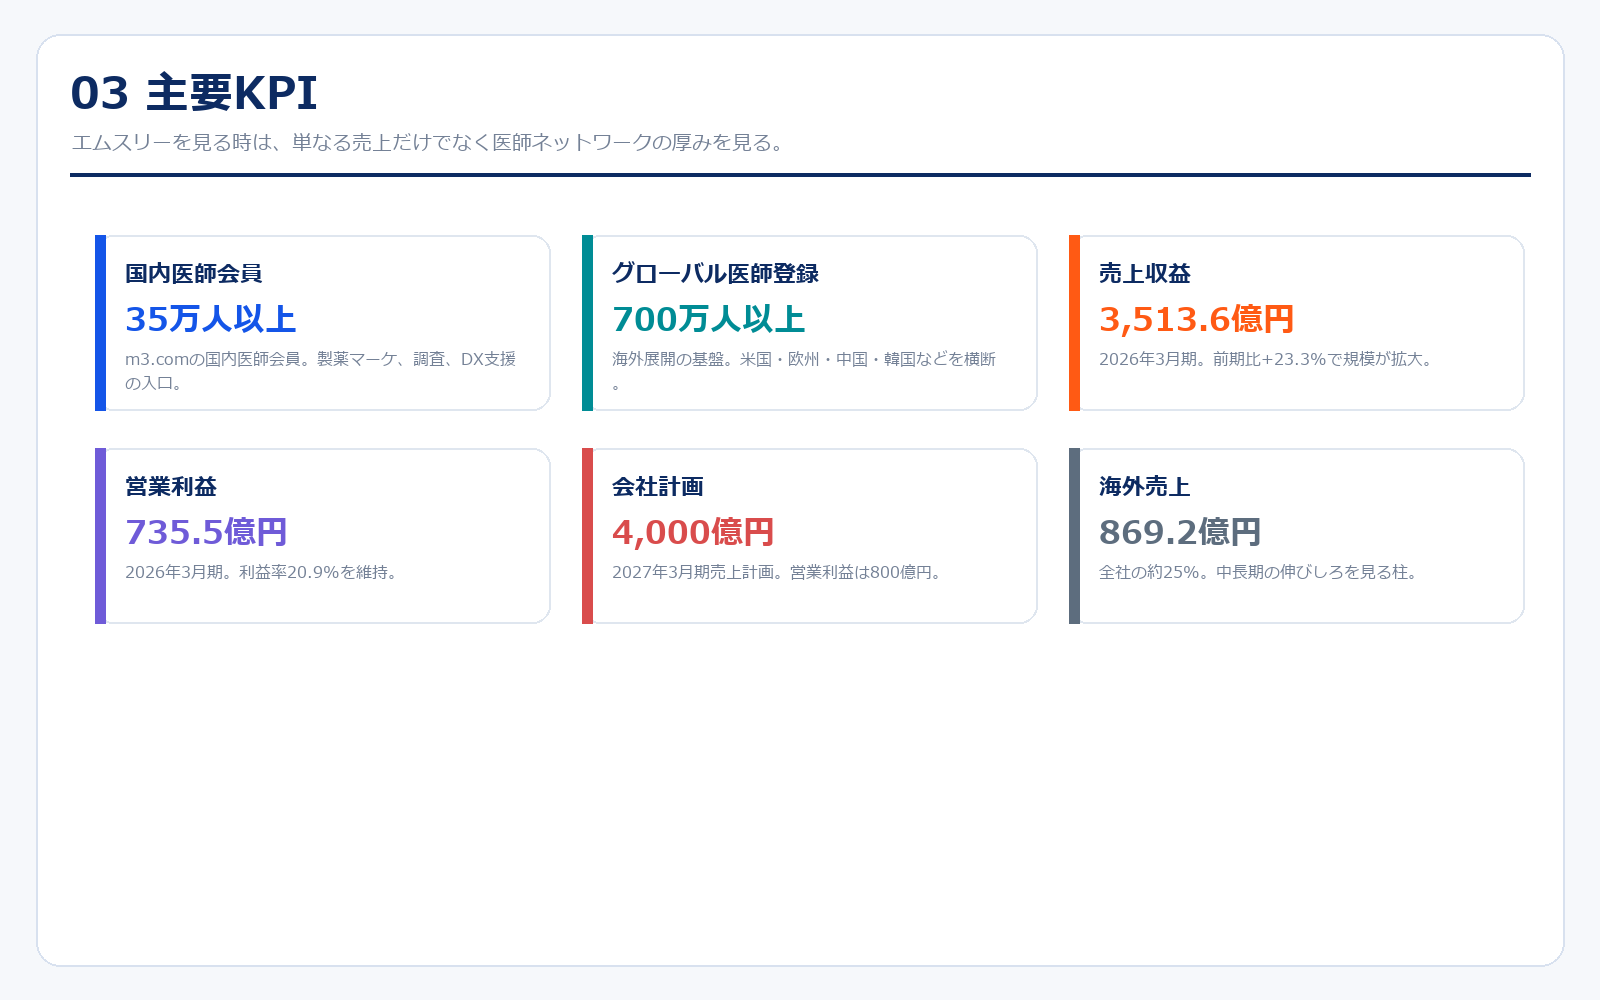
Task: Select the 700万人以上 value
Action: pyautogui.click(x=709, y=319)
